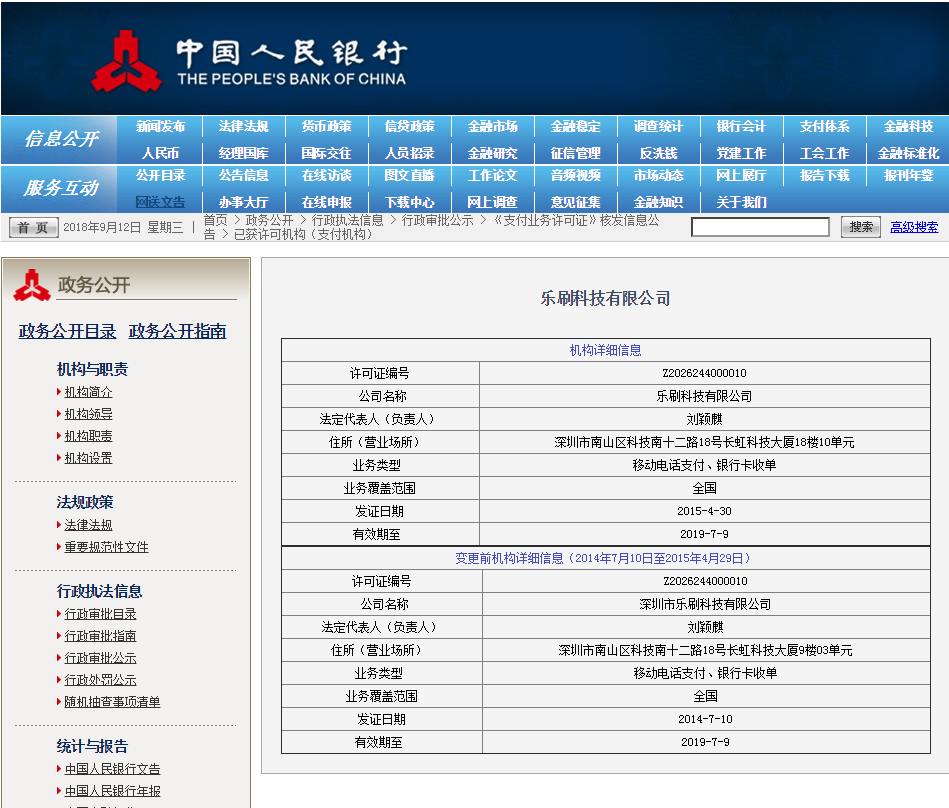Open the 新闻发布 menu item
This screenshot has height=808, width=949.
(160, 126)
